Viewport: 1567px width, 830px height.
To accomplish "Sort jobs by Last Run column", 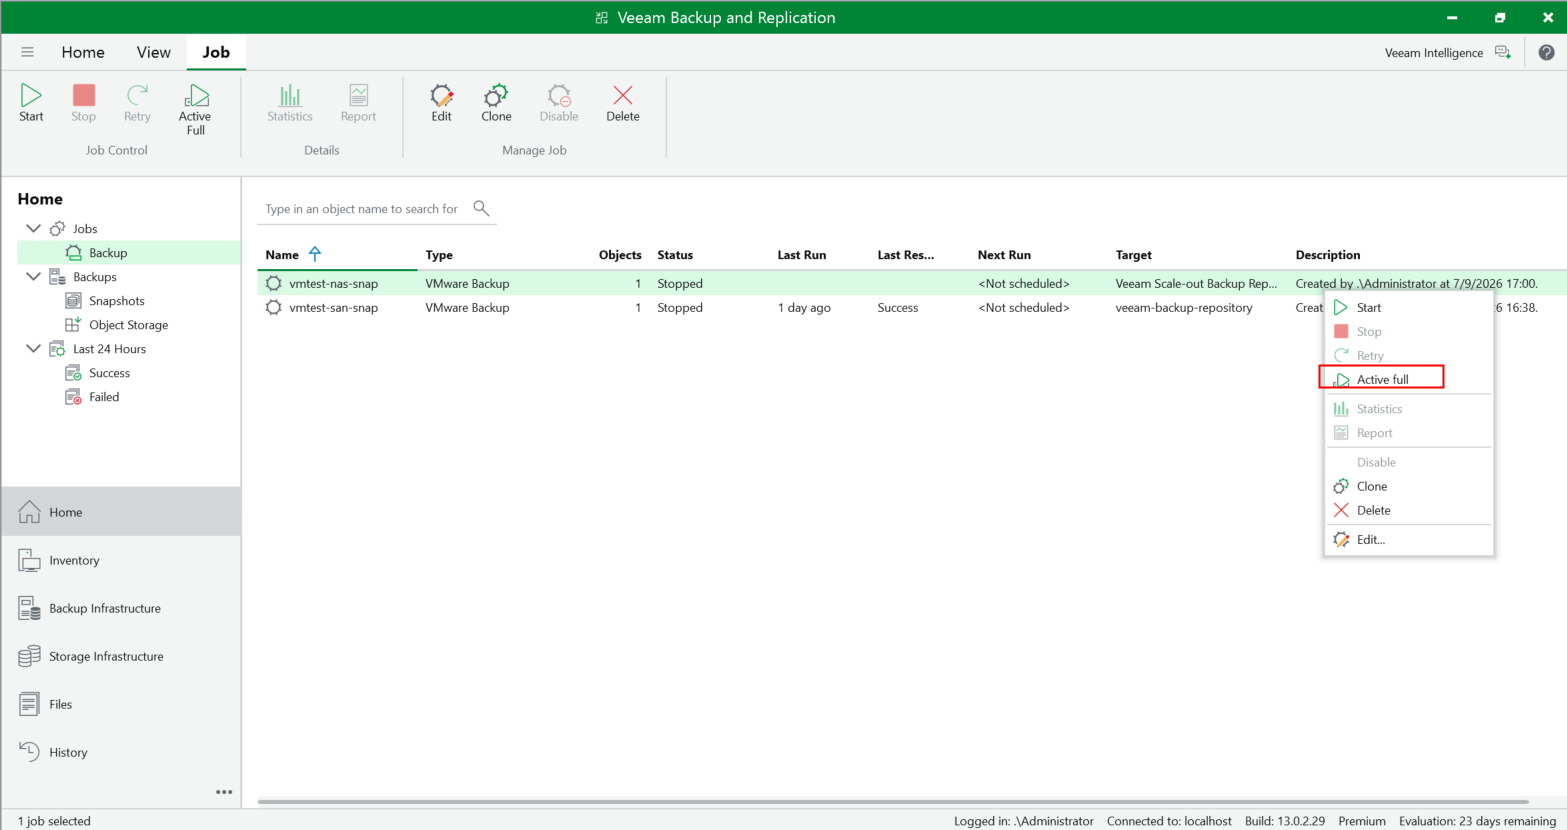I will 802,255.
